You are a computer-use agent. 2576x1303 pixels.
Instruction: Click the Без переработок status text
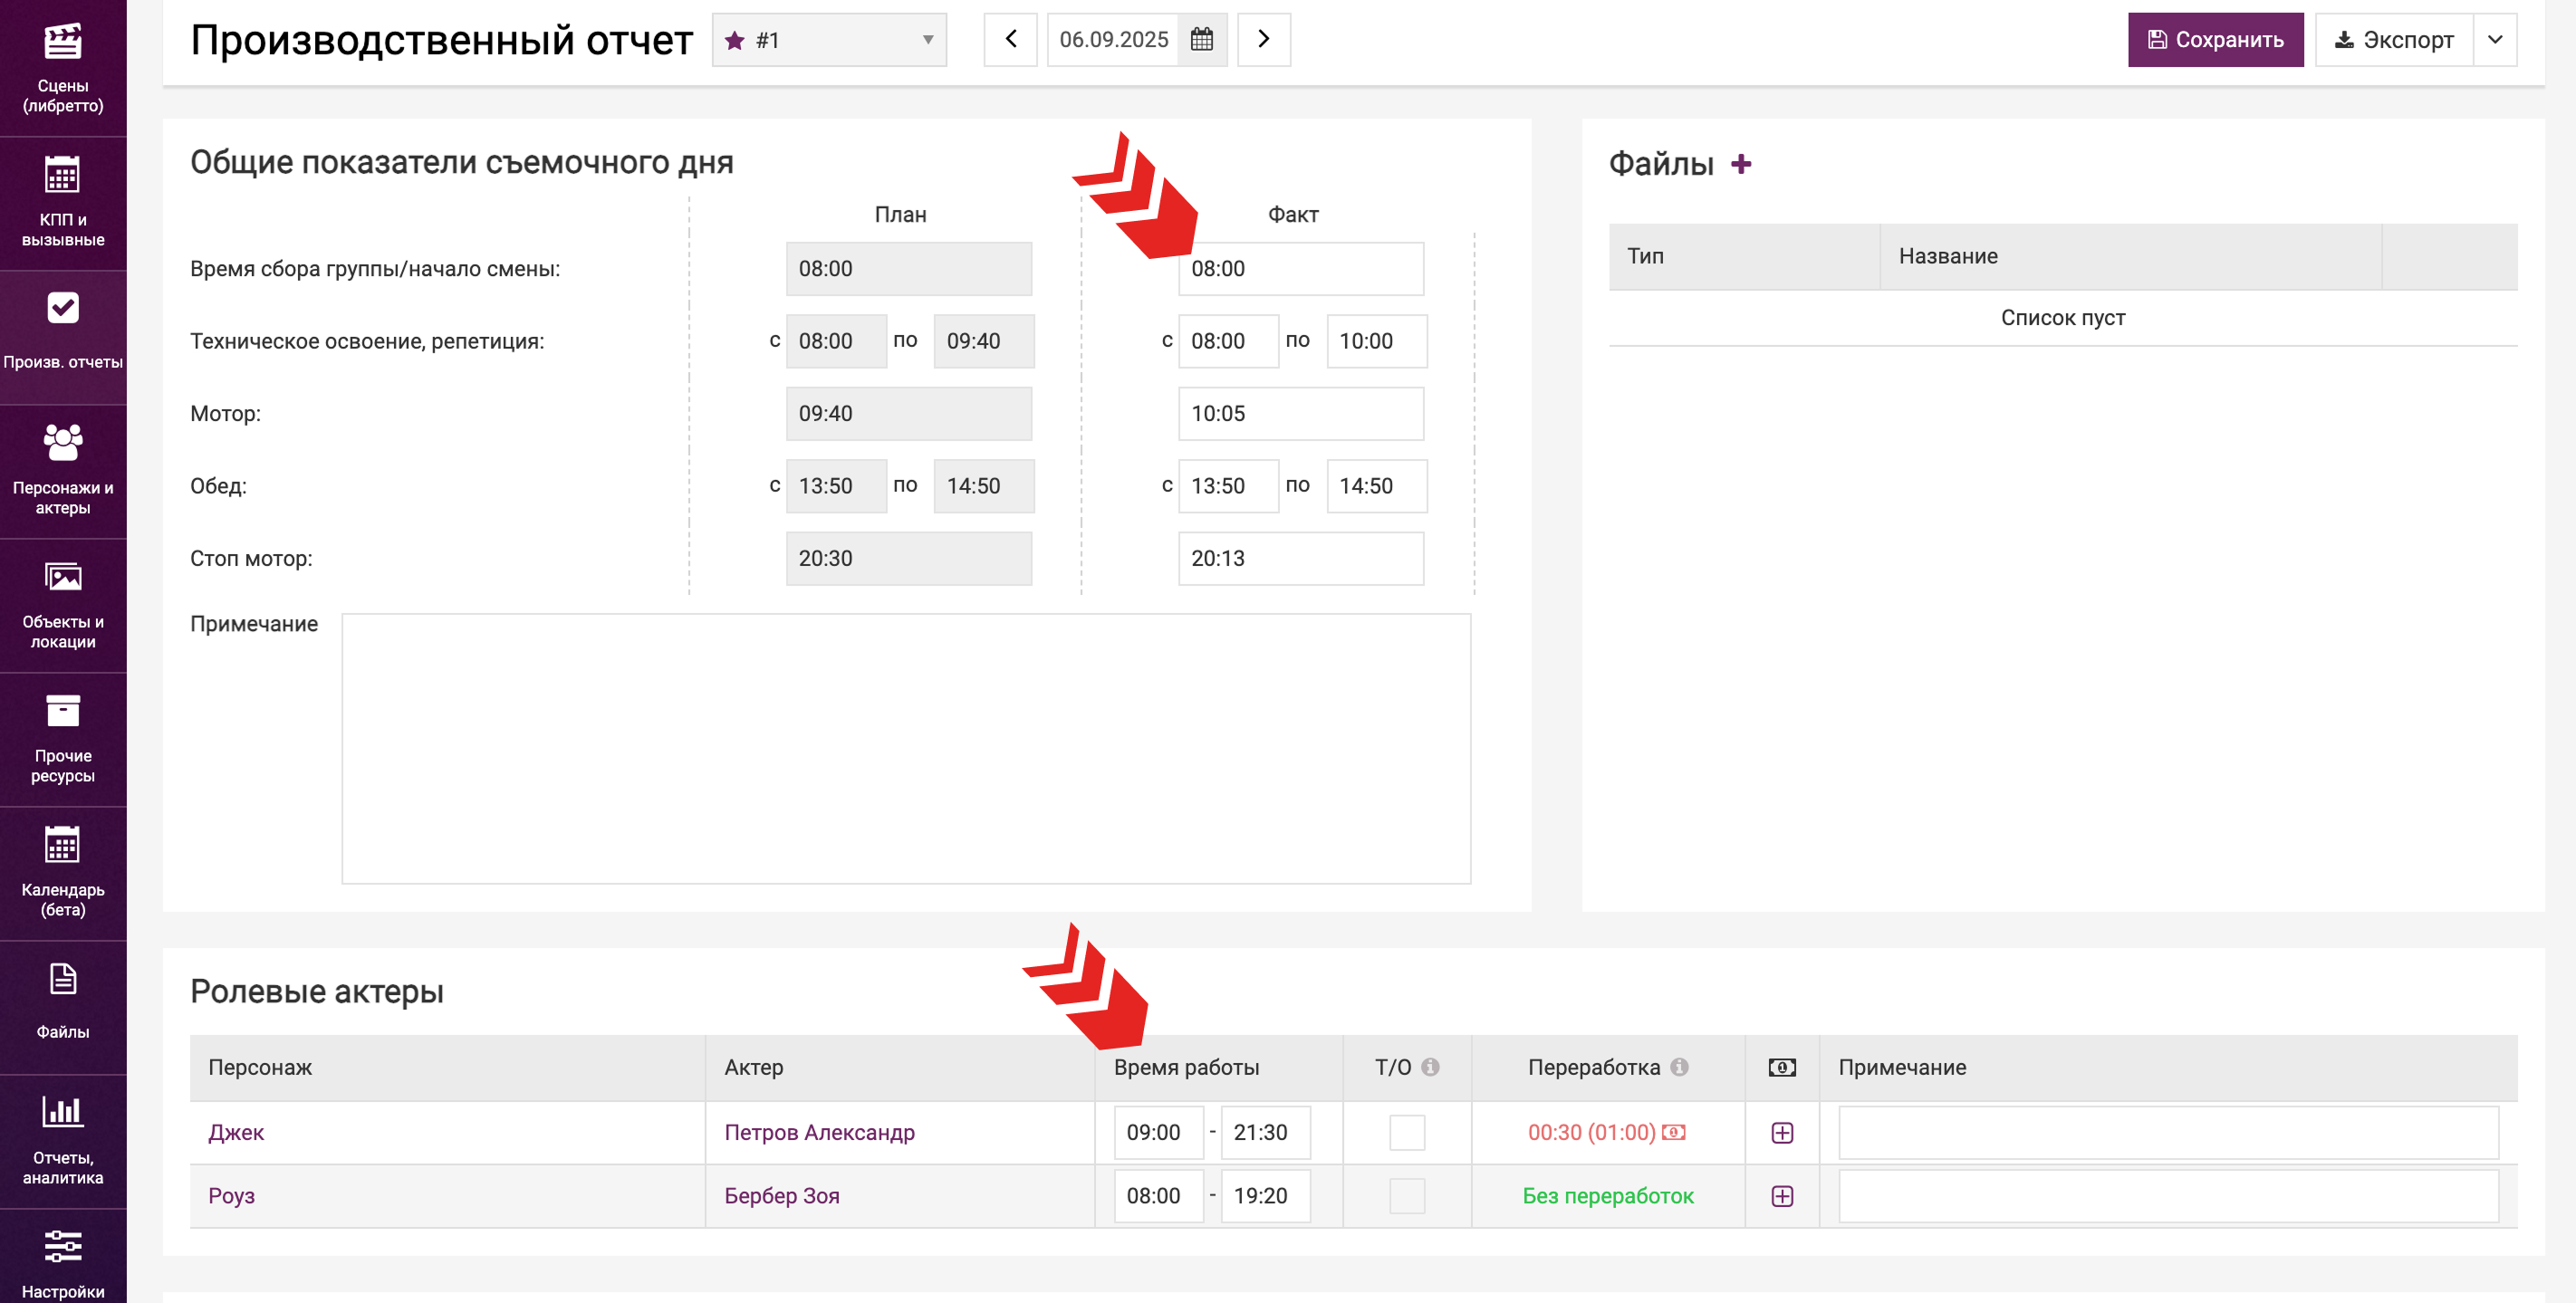[x=1607, y=1196]
